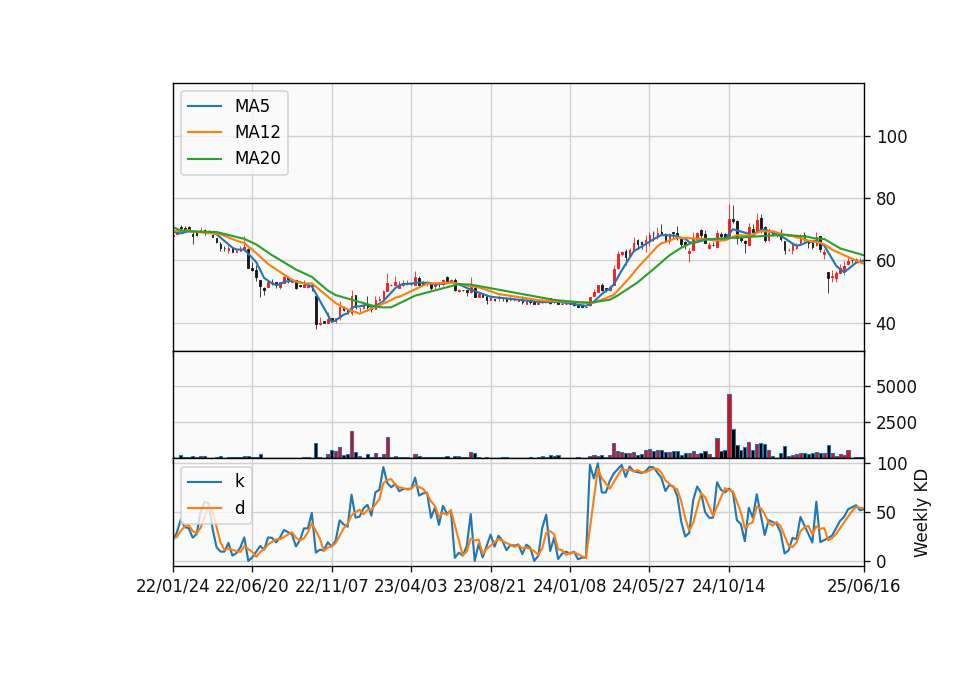
Task: Click the 22/11/07 date tick label
Action: point(332,587)
